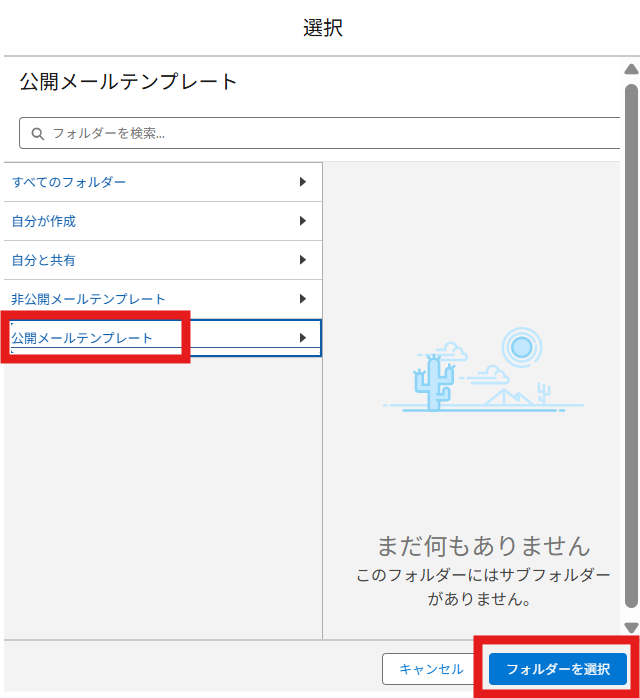Screen dimensions: 640x698
Task: Select the 自分が作成 folder
Action: 44,221
